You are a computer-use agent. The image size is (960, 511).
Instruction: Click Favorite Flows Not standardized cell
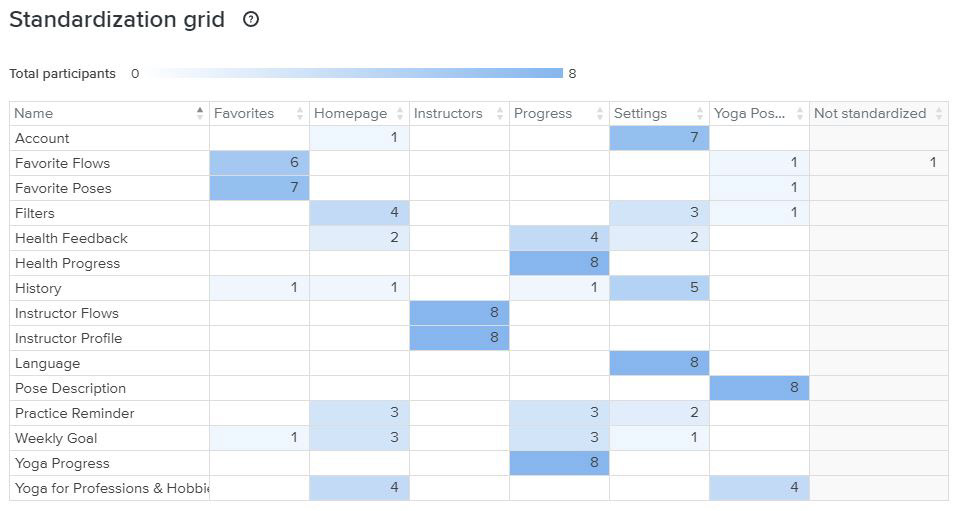pyautogui.click(x=879, y=164)
